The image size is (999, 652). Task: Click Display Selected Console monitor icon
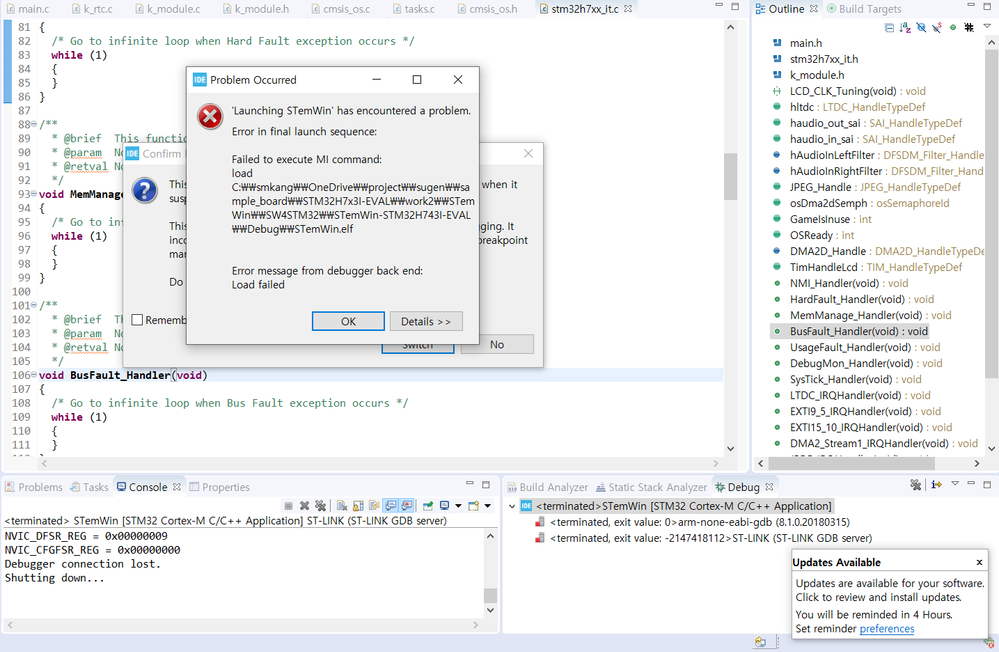pos(444,505)
